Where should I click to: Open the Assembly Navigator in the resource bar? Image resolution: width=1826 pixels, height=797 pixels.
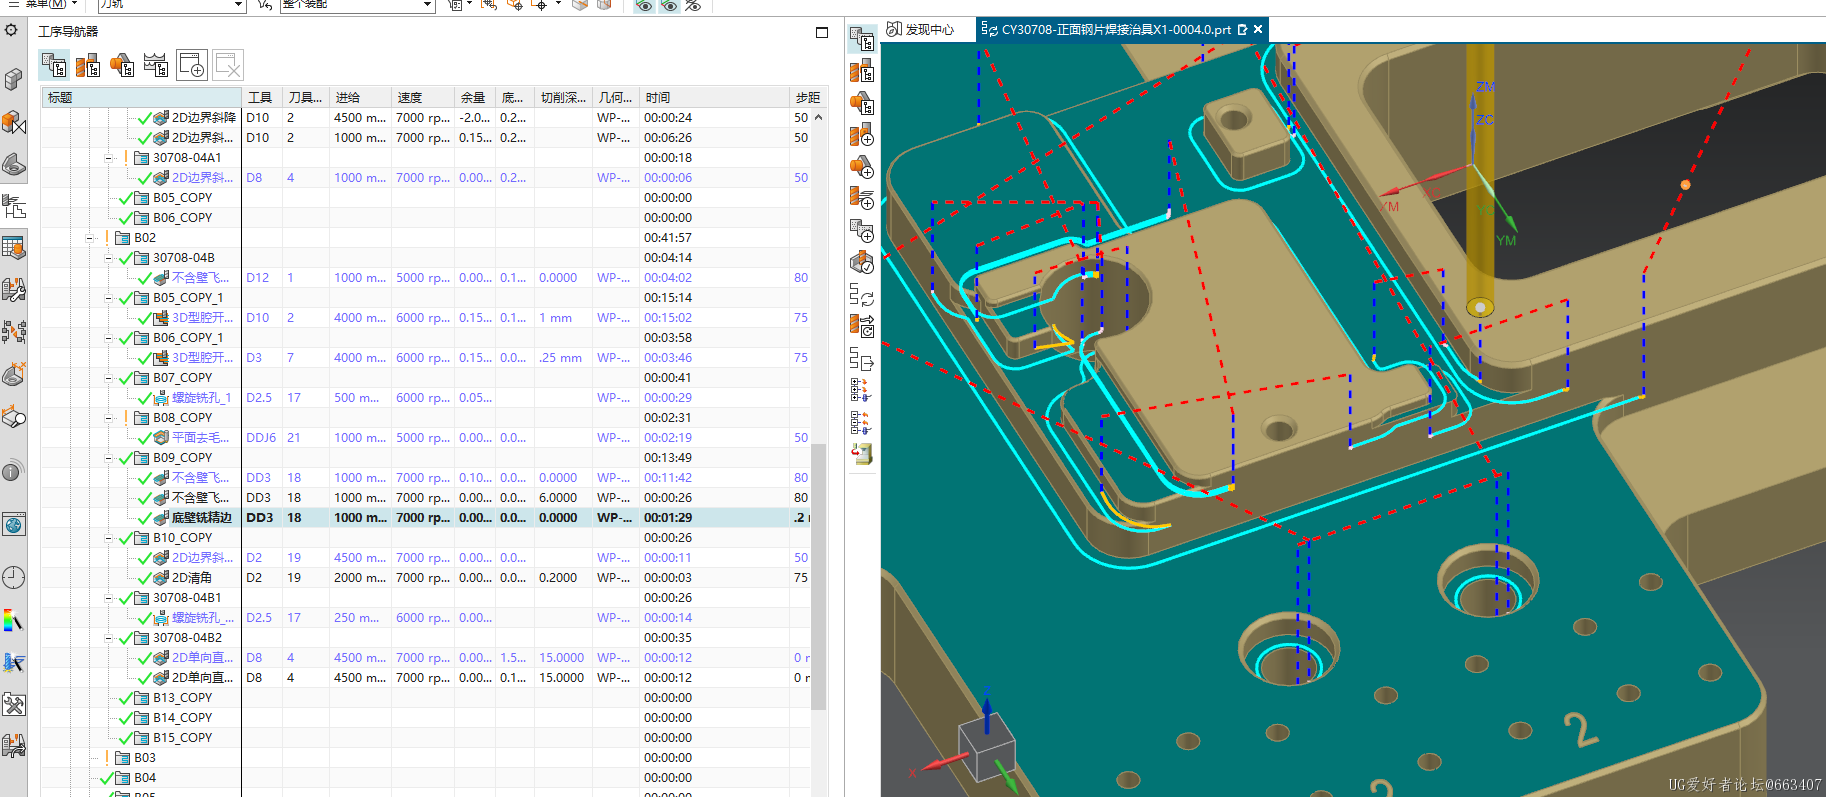click(x=13, y=79)
